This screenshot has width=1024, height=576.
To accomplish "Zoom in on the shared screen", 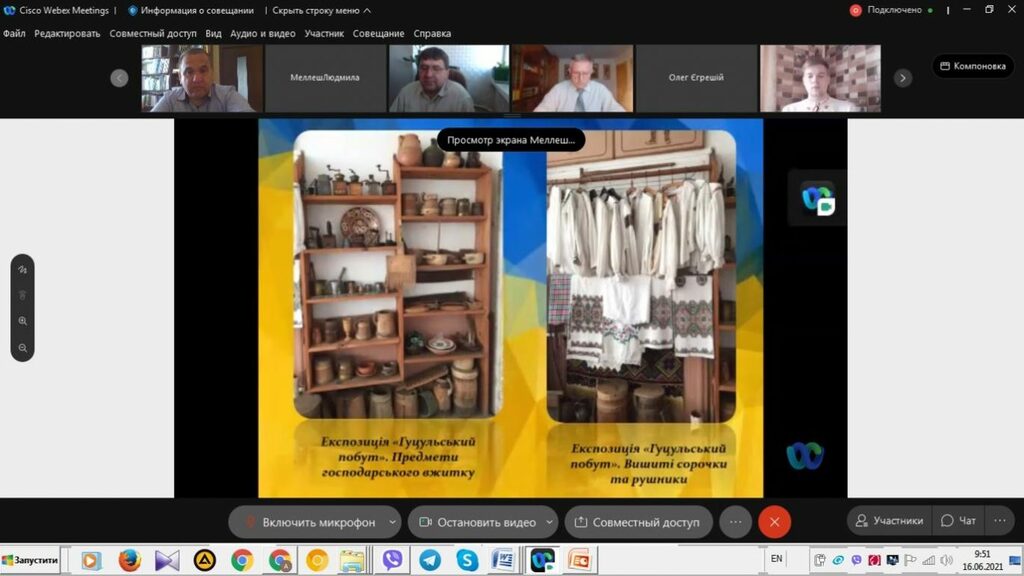I will (22, 322).
